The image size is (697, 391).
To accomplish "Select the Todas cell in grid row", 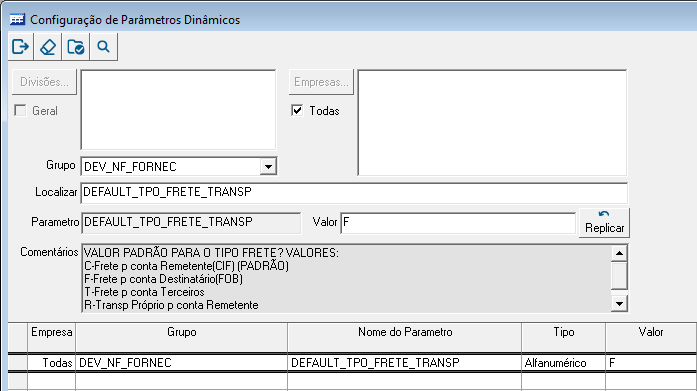I will coord(52,363).
